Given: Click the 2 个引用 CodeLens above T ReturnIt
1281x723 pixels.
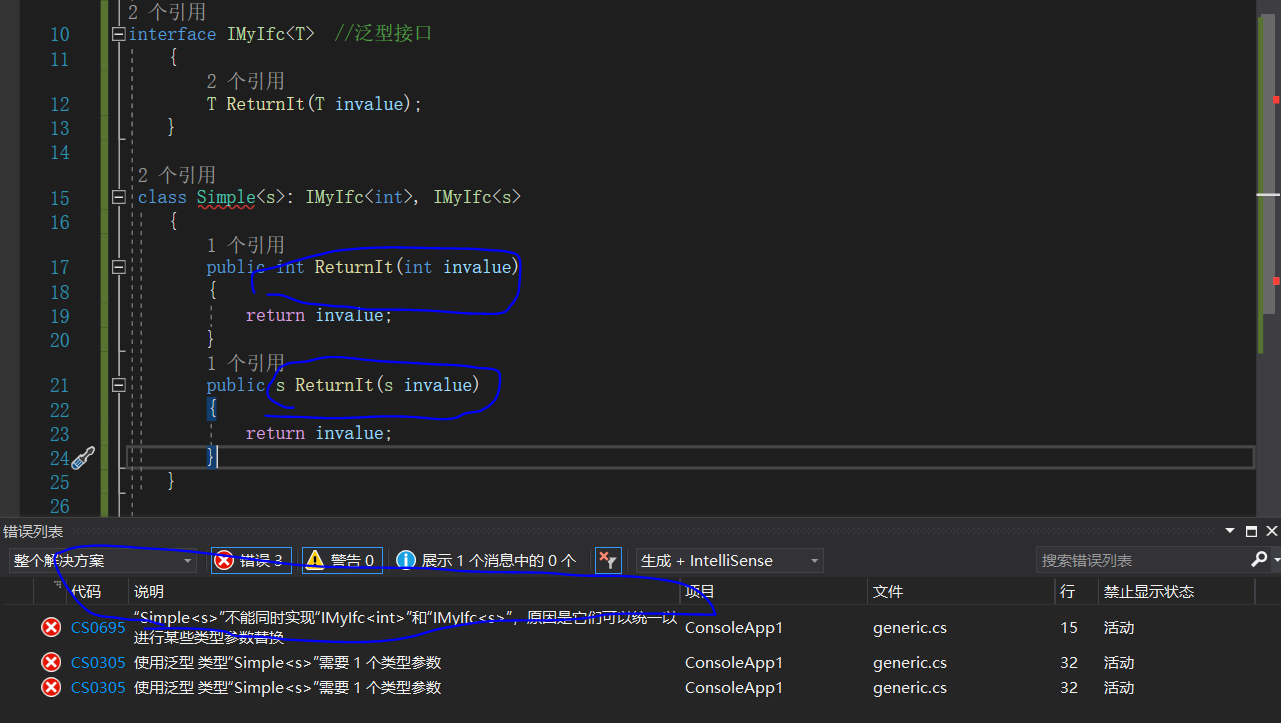Looking at the screenshot, I should point(246,81).
